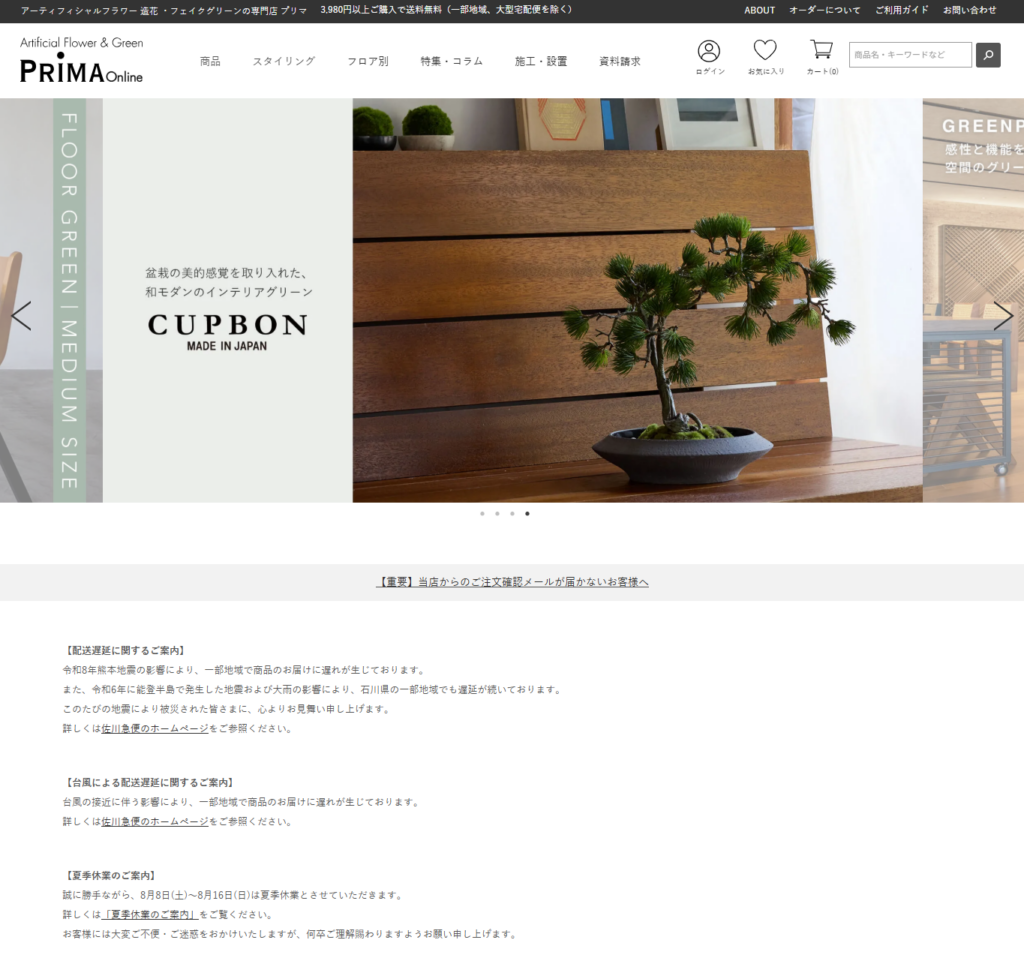The width and height of the screenshot is (1024, 976).
Task: Click the search magnifier button
Action: coord(988,55)
